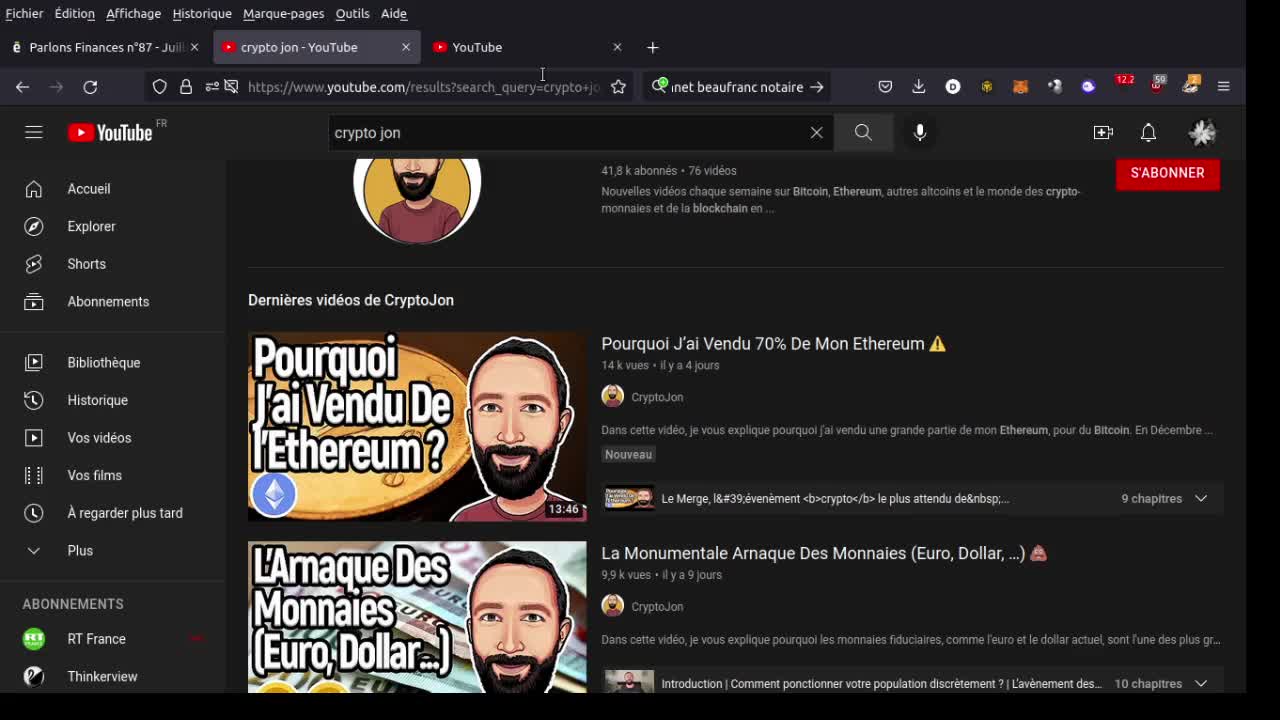The width and height of the screenshot is (1280, 720).
Task: Open the Aide menu
Action: [394, 14]
